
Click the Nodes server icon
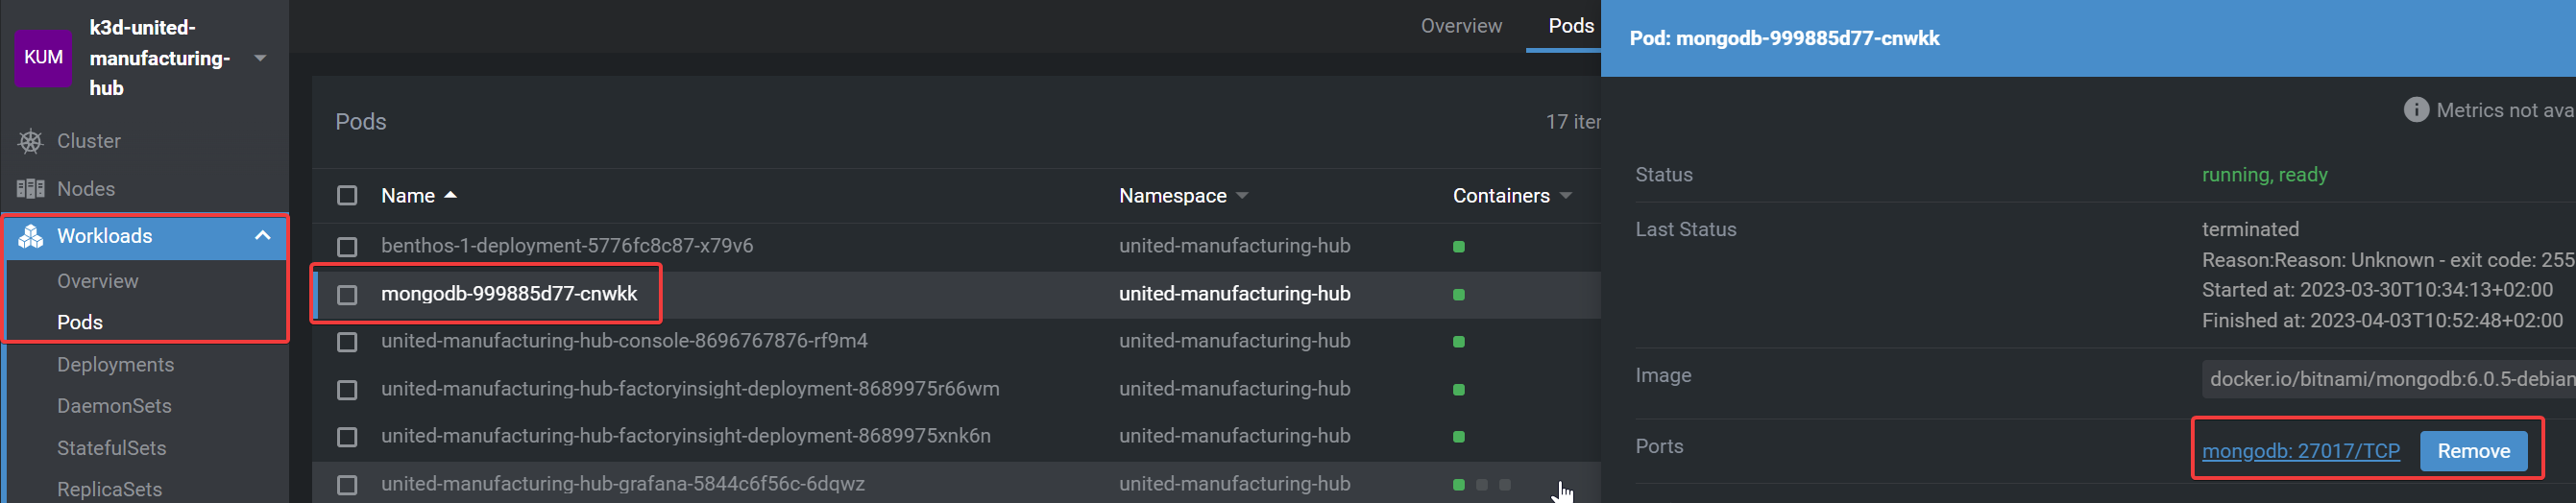(x=31, y=189)
